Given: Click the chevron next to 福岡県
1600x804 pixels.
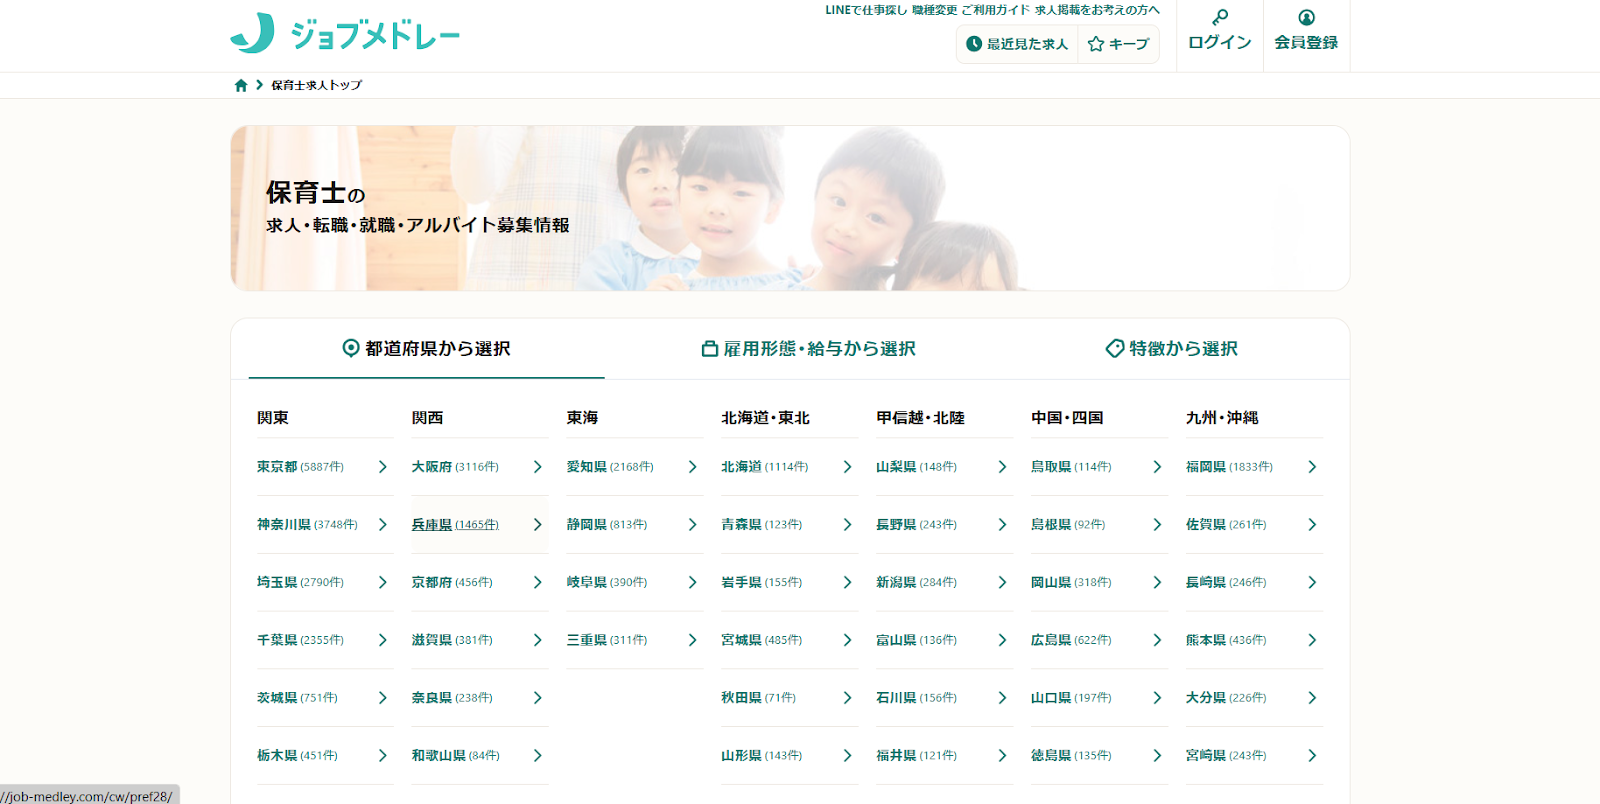Looking at the screenshot, I should point(1312,467).
